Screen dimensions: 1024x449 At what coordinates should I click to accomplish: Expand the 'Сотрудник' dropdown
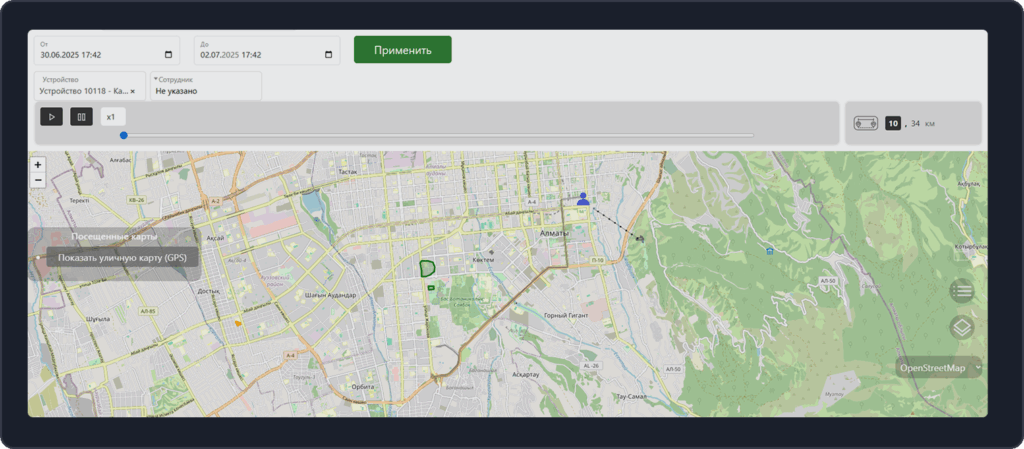pyautogui.click(x=206, y=86)
